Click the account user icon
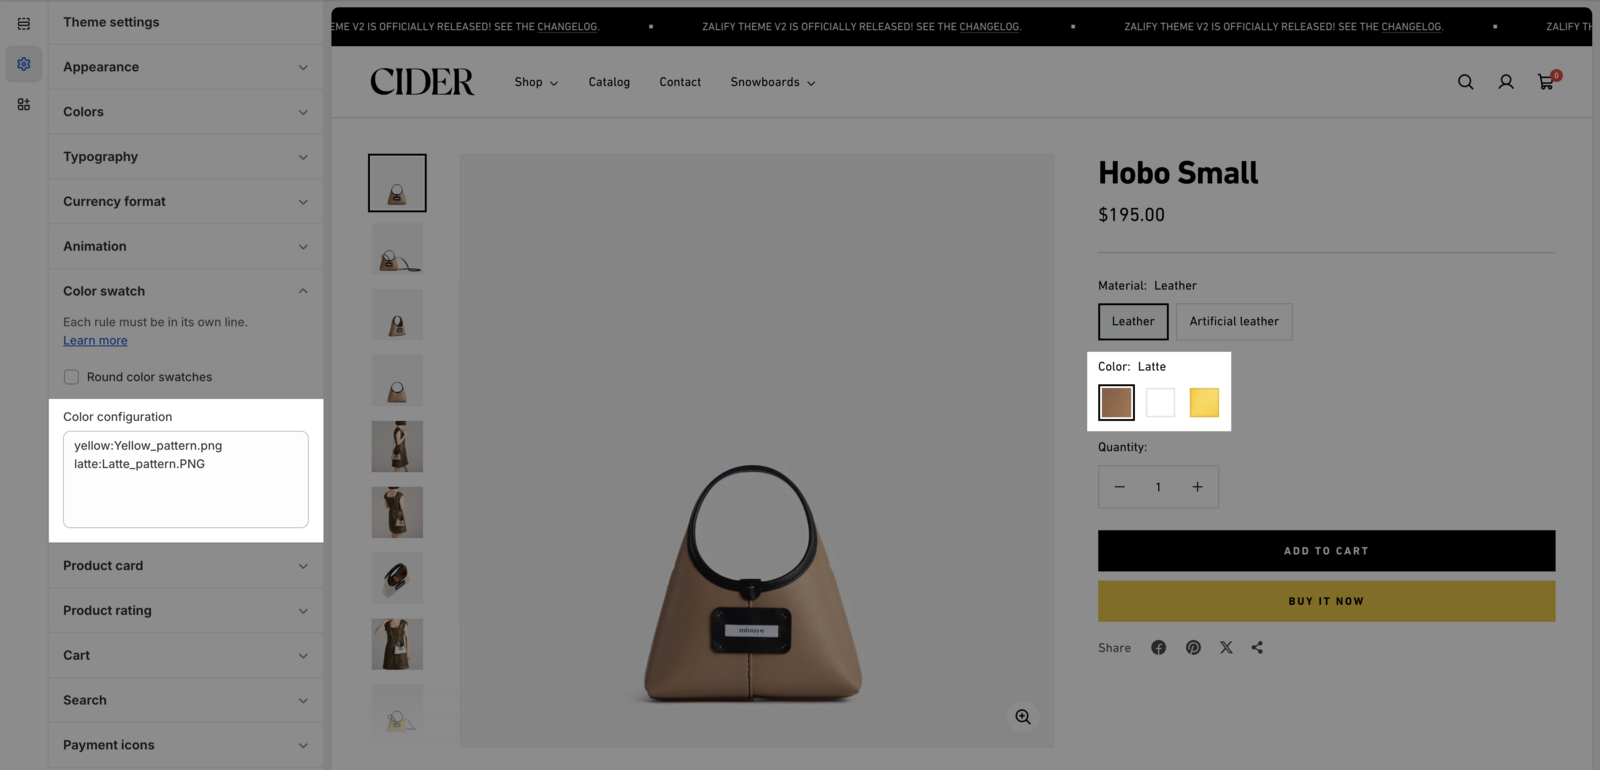1600x770 pixels. point(1505,82)
